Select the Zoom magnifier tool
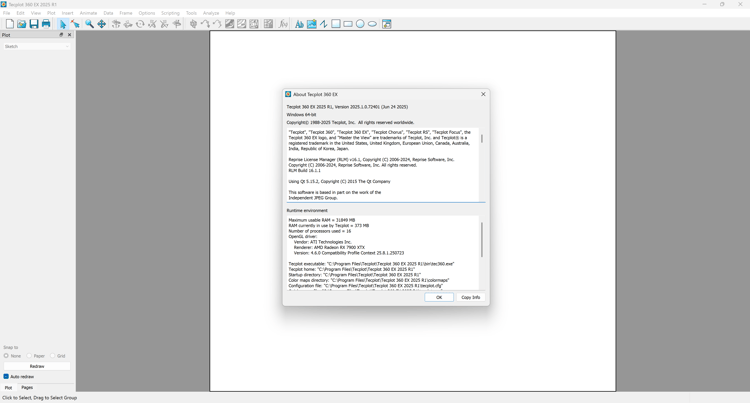 coord(89,24)
